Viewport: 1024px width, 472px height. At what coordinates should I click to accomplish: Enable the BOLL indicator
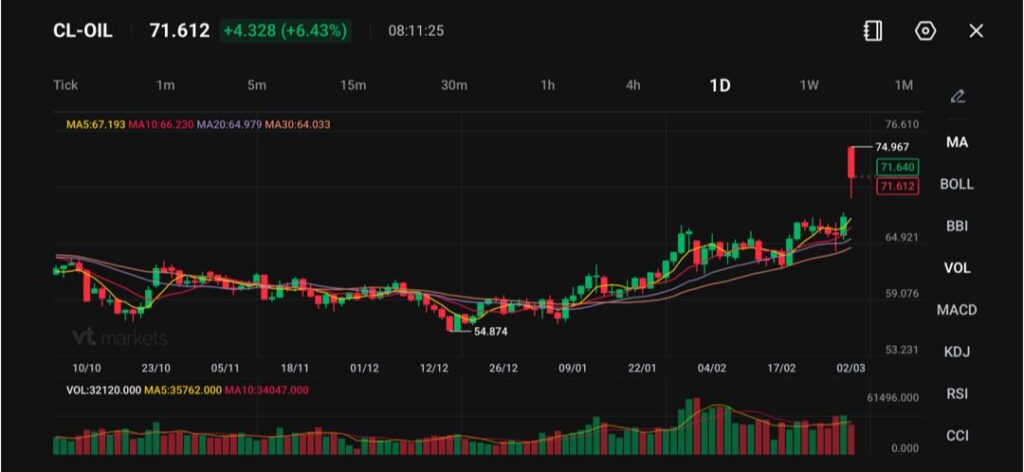click(957, 184)
